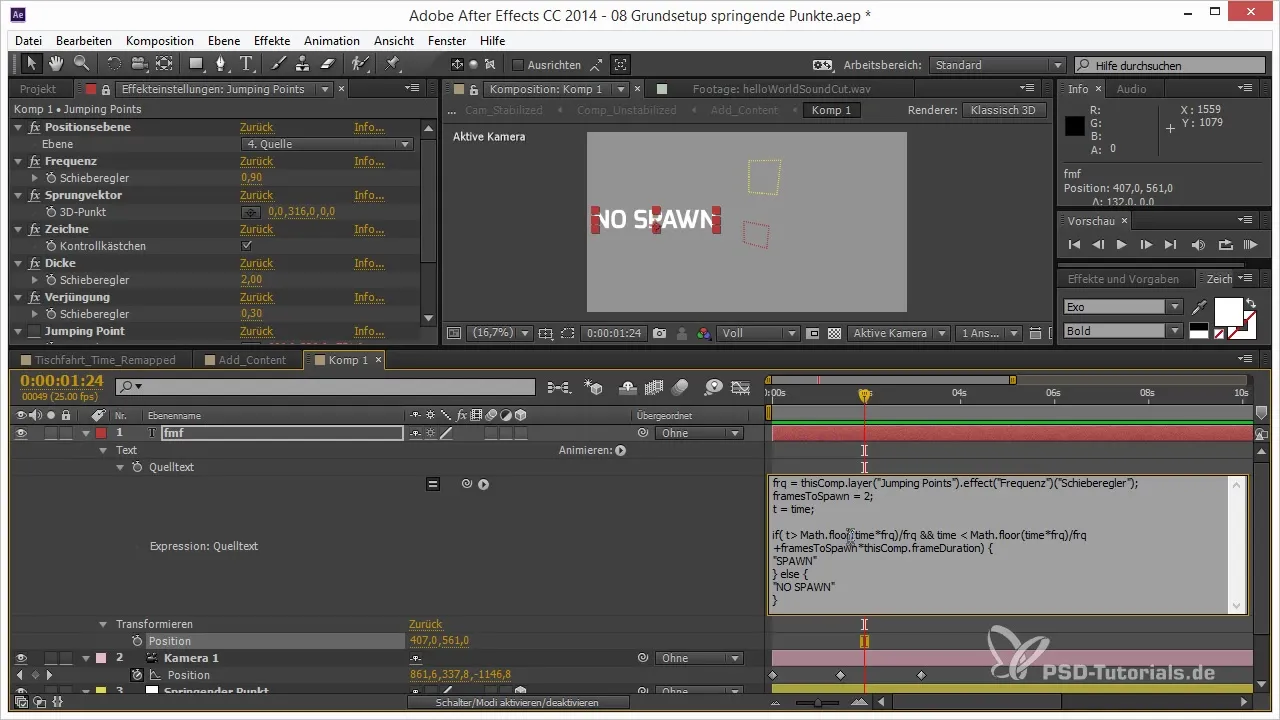The width and height of the screenshot is (1280, 720).
Task: Open the Animation menu
Action: click(x=332, y=41)
